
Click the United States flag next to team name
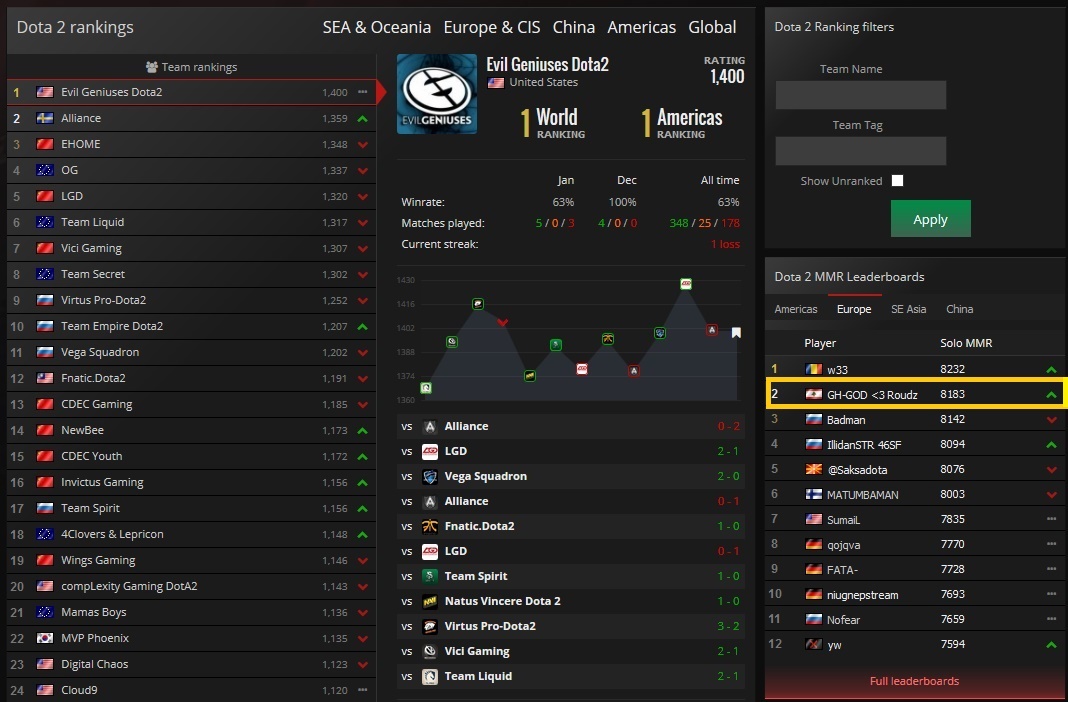[x=497, y=82]
